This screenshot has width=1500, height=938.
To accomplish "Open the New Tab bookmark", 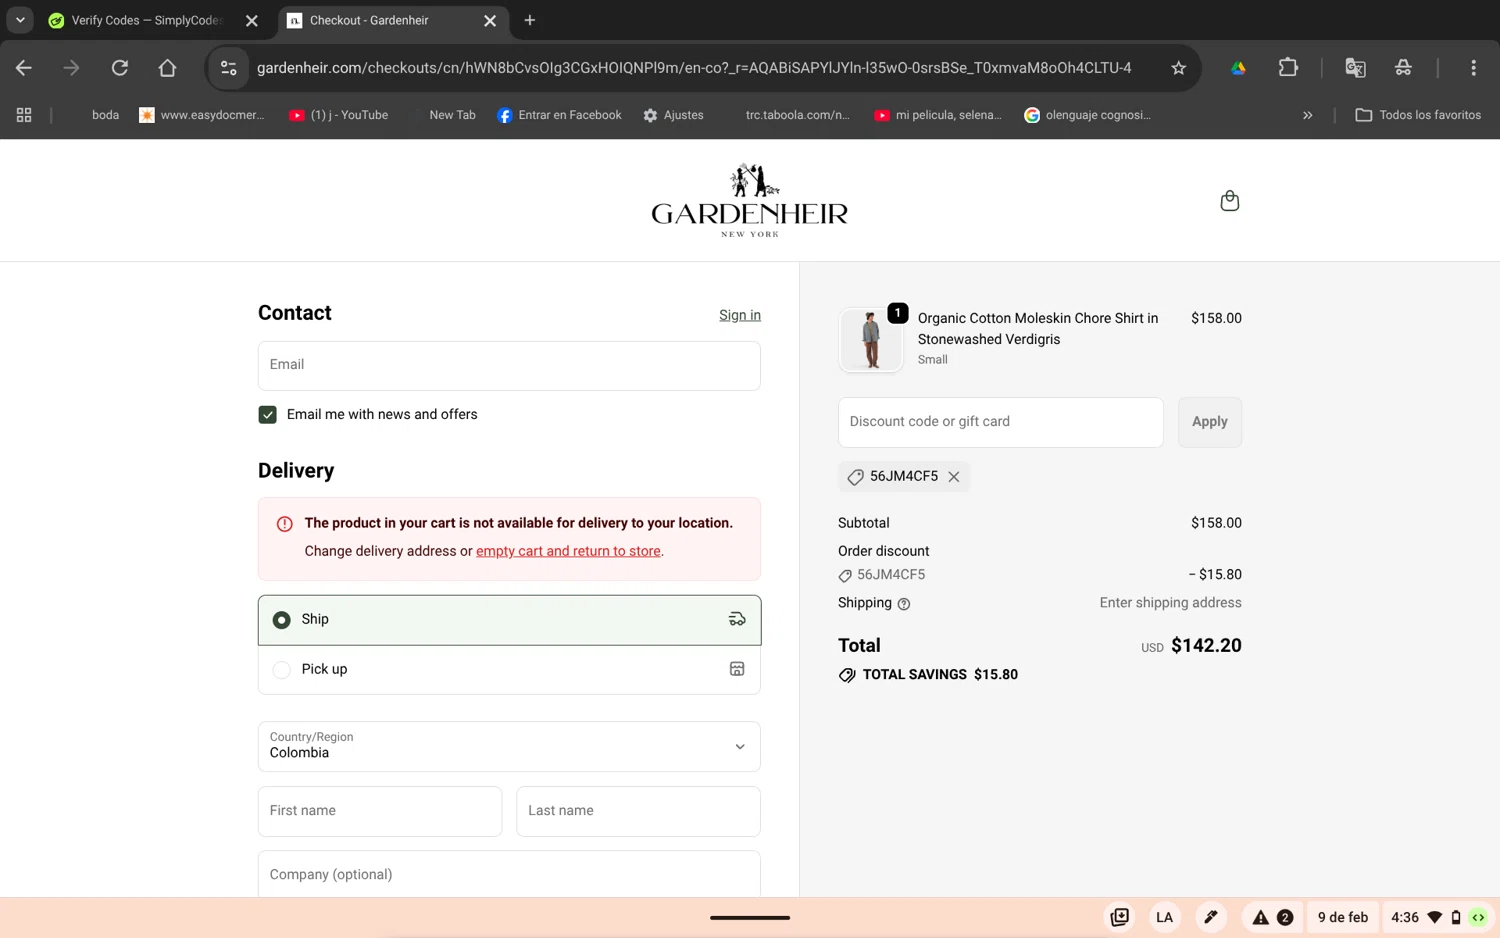I will coord(452,115).
